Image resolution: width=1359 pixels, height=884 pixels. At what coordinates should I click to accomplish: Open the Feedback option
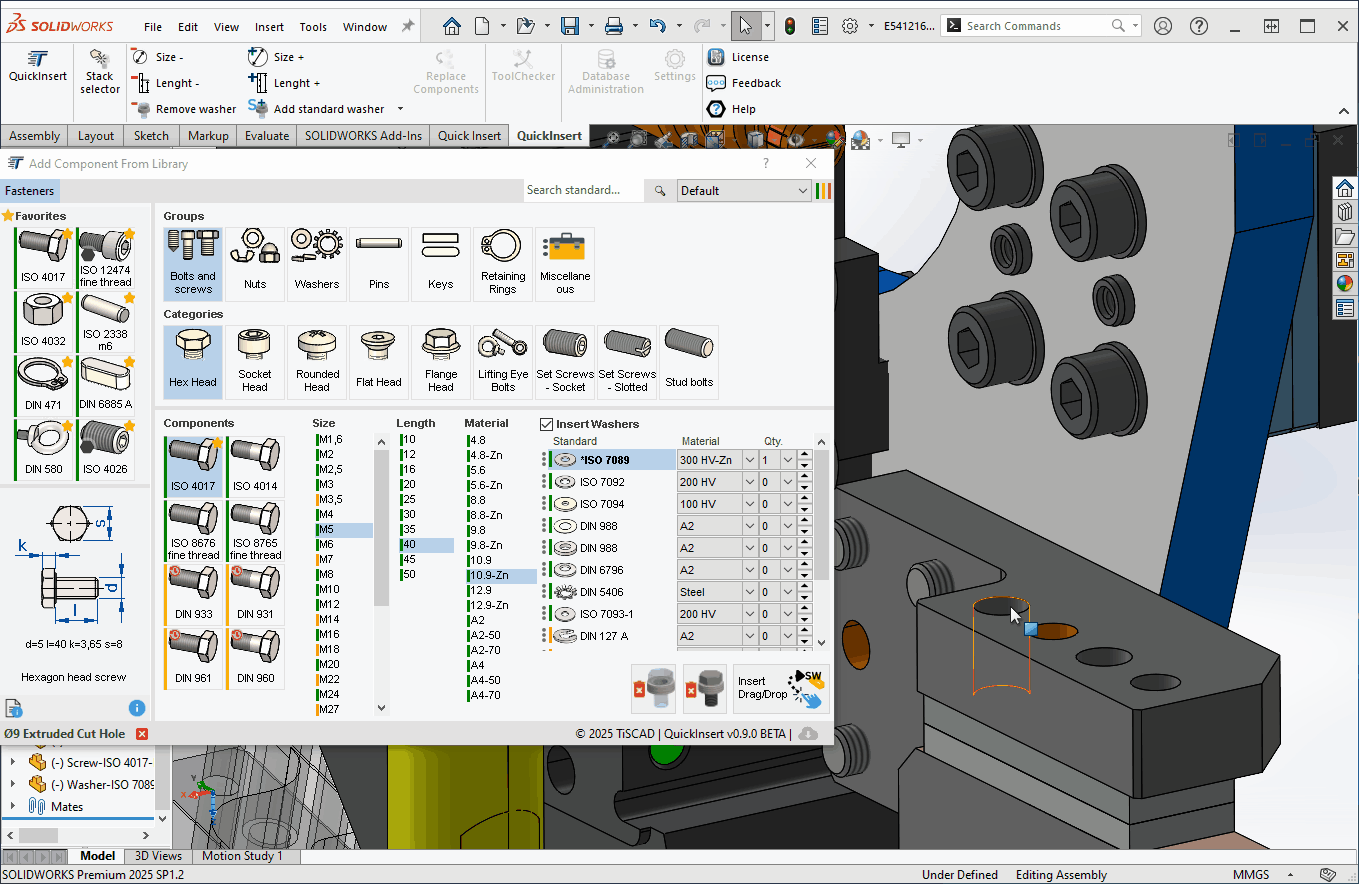[x=744, y=83]
